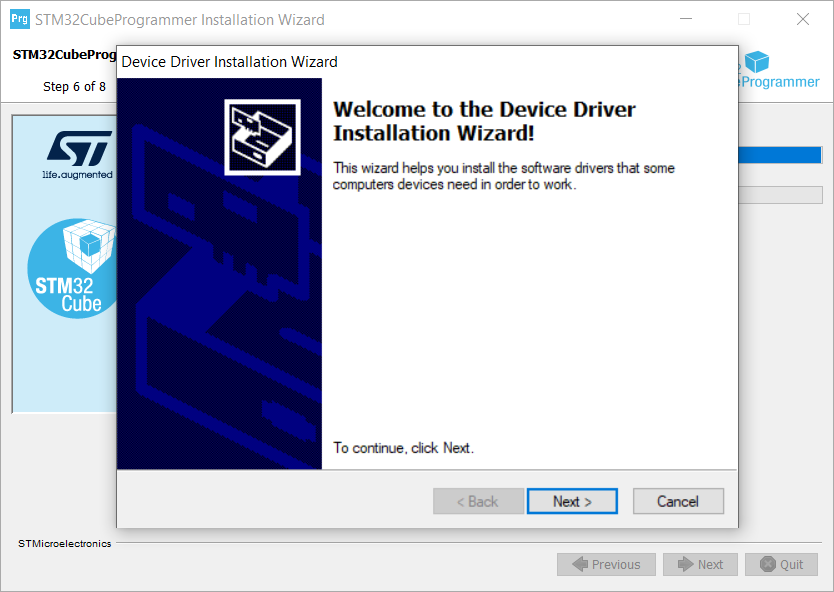Minimize the STM32CubeProgrammer Installation Wizard window

(686, 19)
